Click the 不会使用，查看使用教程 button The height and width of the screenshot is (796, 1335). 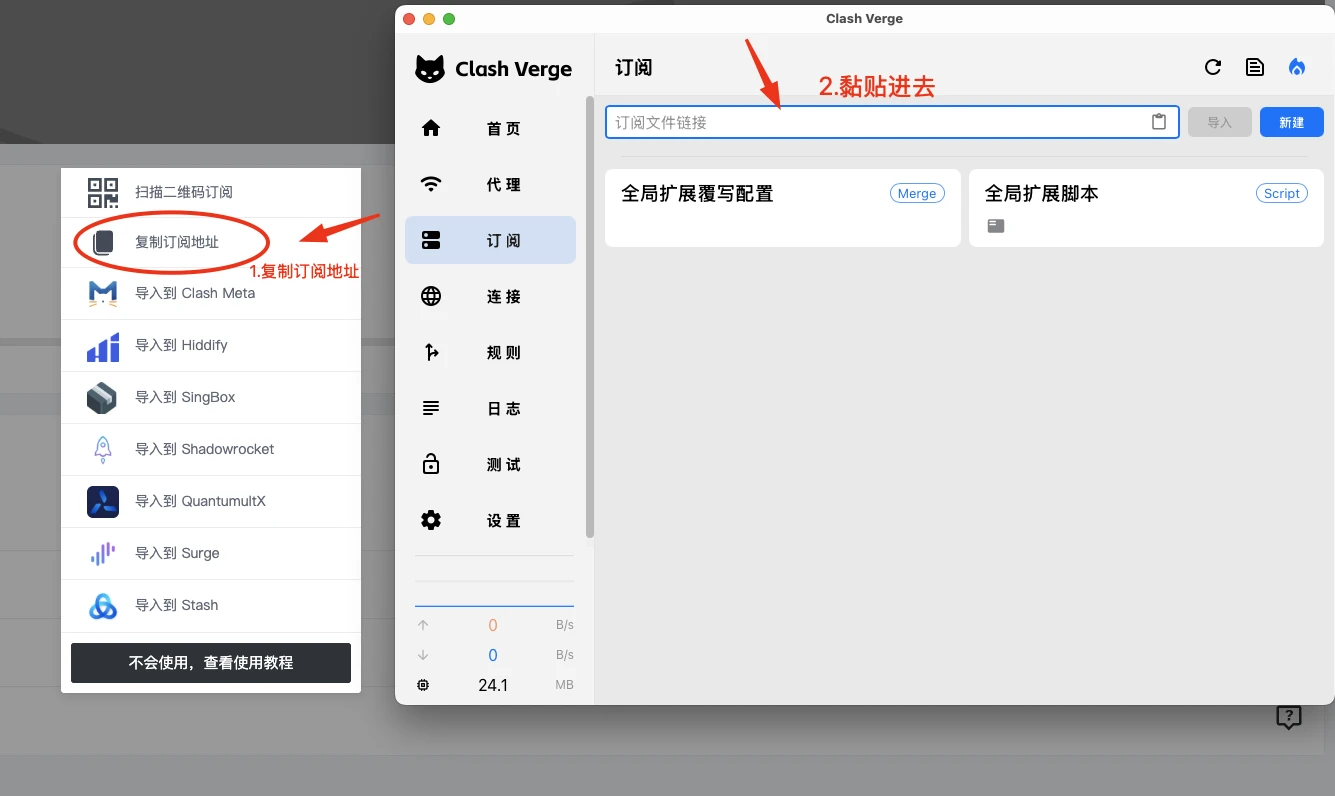click(210, 662)
